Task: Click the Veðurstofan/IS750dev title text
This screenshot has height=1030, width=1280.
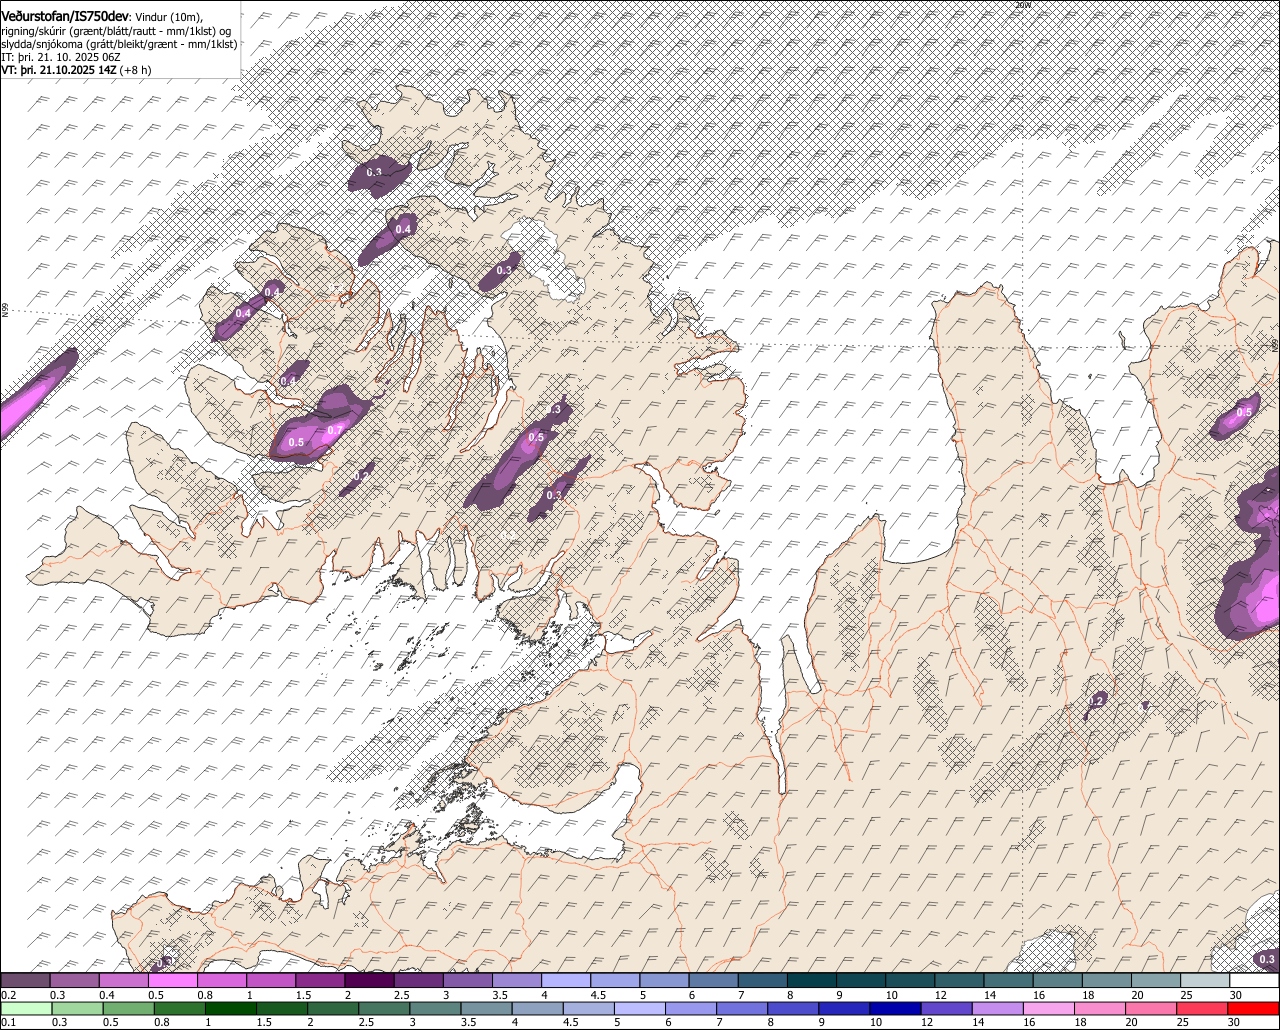Action: point(66,15)
